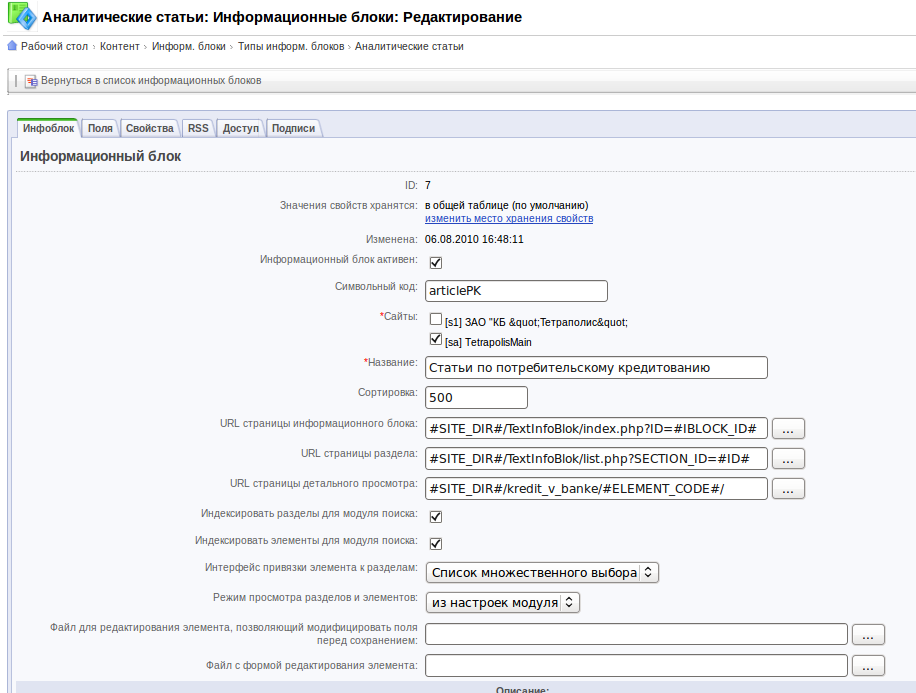The height and width of the screenshot is (693, 916).
Task: Open the Список множественного выбора dropdown
Action: (x=541, y=573)
